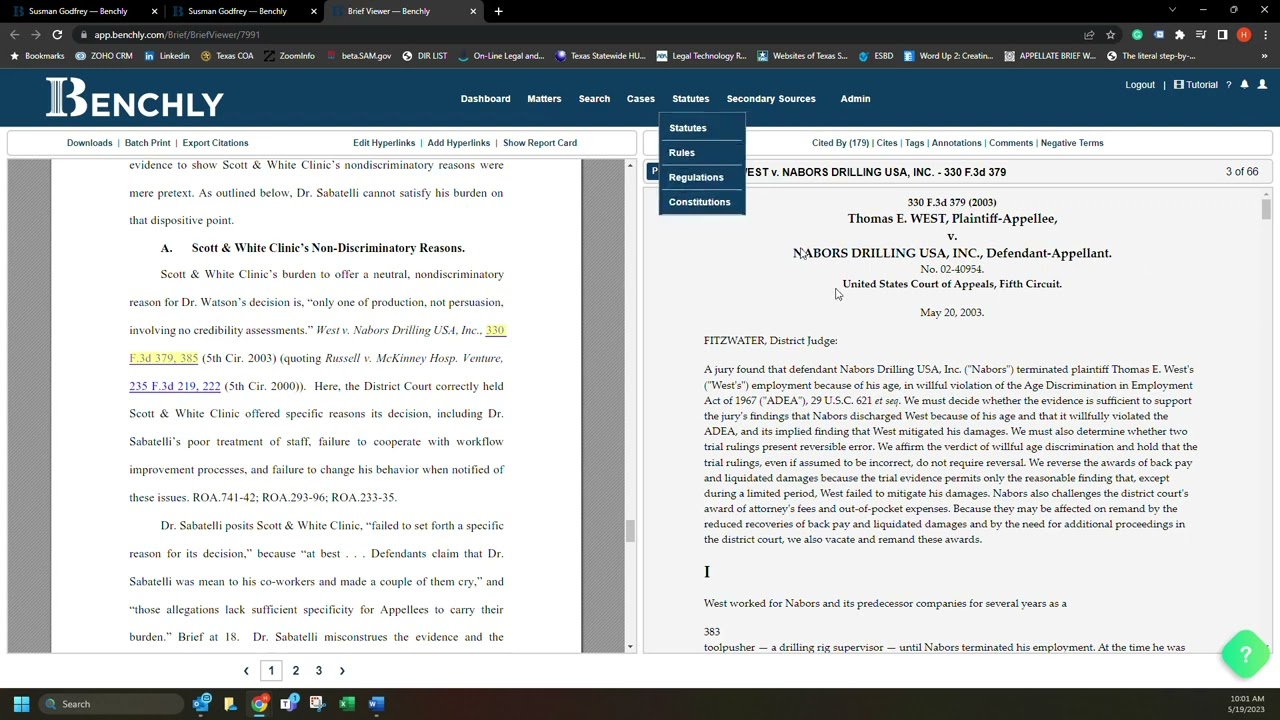This screenshot has width=1280, height=720.
Task: Click Downloads in the brief toolbar
Action: pos(90,143)
